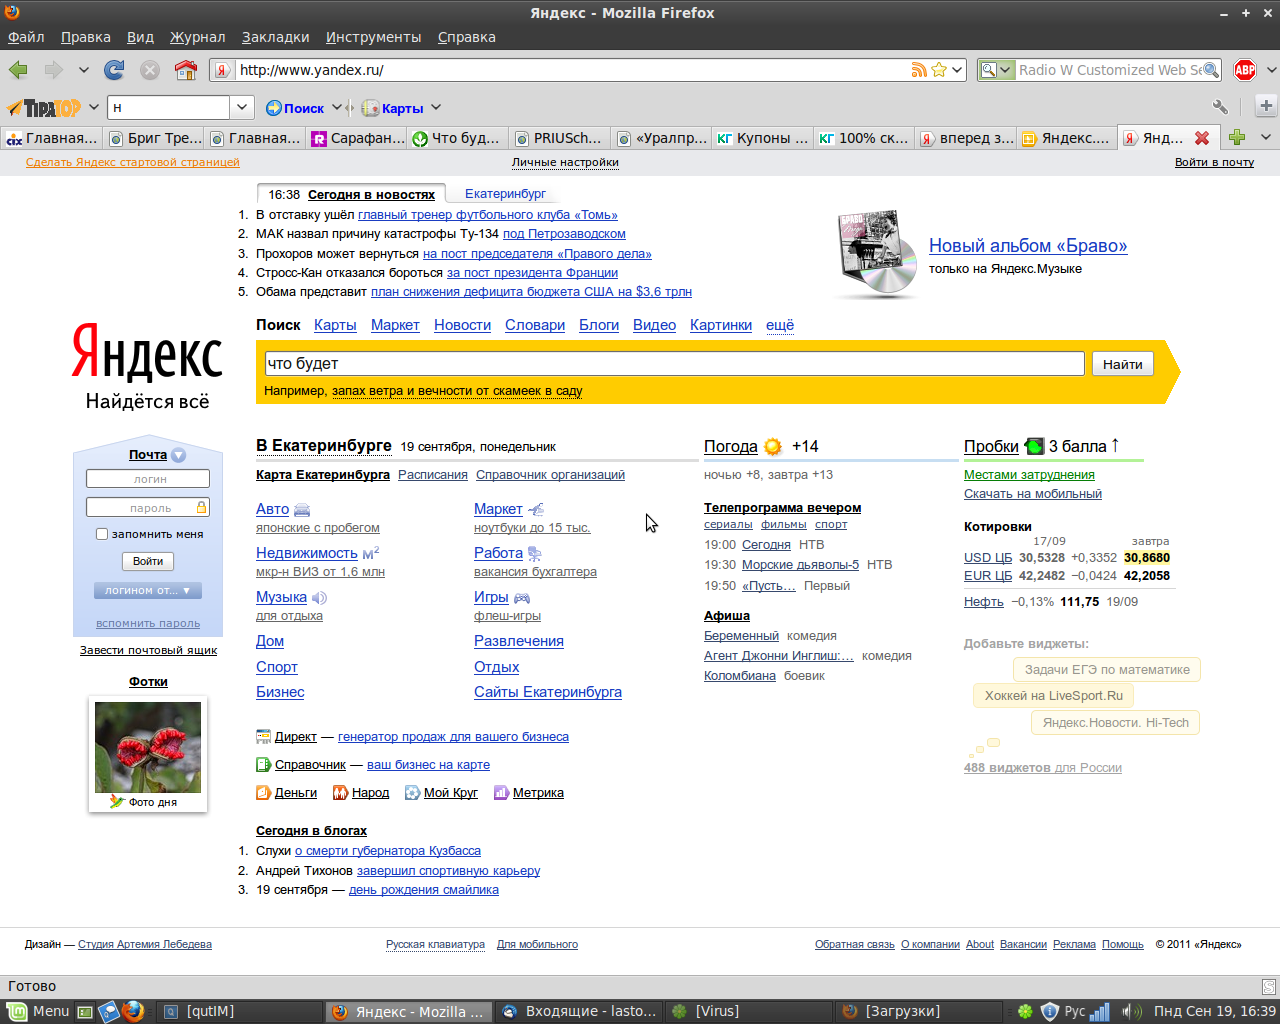Screen dimensions: 1280x1024
Task: Select the Екатеринбург news tab
Action: point(505,194)
